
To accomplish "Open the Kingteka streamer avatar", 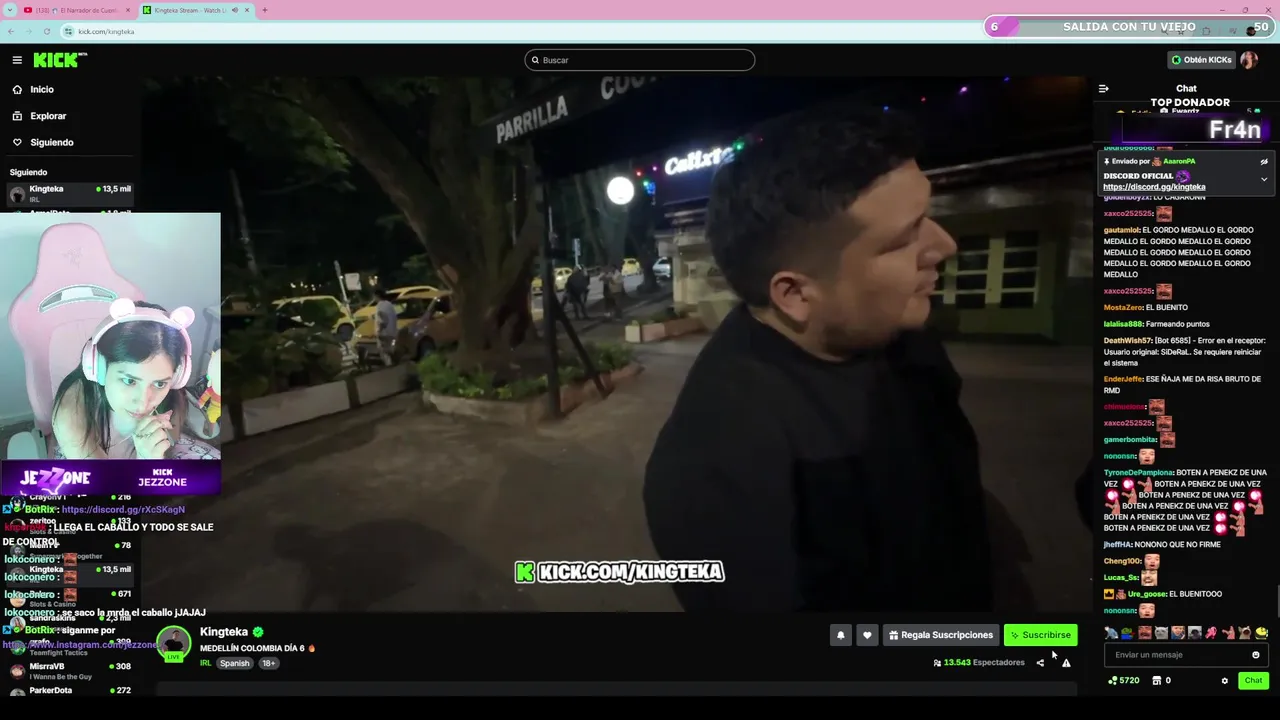I will (x=174, y=643).
